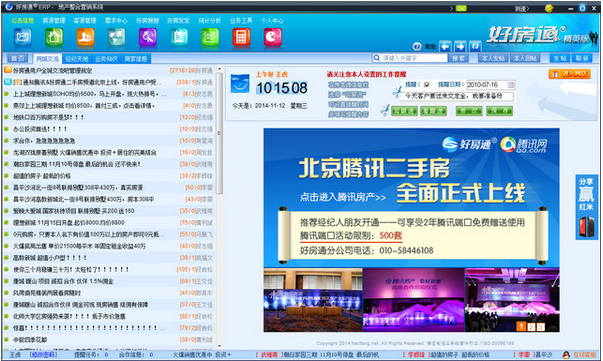This screenshot has width=603, height=361.
Task: Click the refresh icon beside forward arrow
Action: [x=475, y=47]
